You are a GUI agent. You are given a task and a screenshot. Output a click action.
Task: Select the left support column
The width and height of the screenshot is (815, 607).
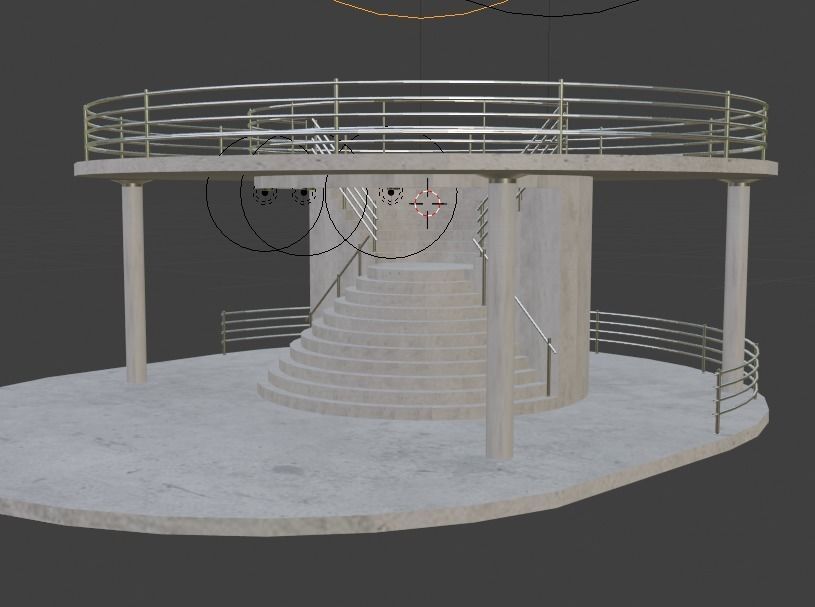[135, 283]
